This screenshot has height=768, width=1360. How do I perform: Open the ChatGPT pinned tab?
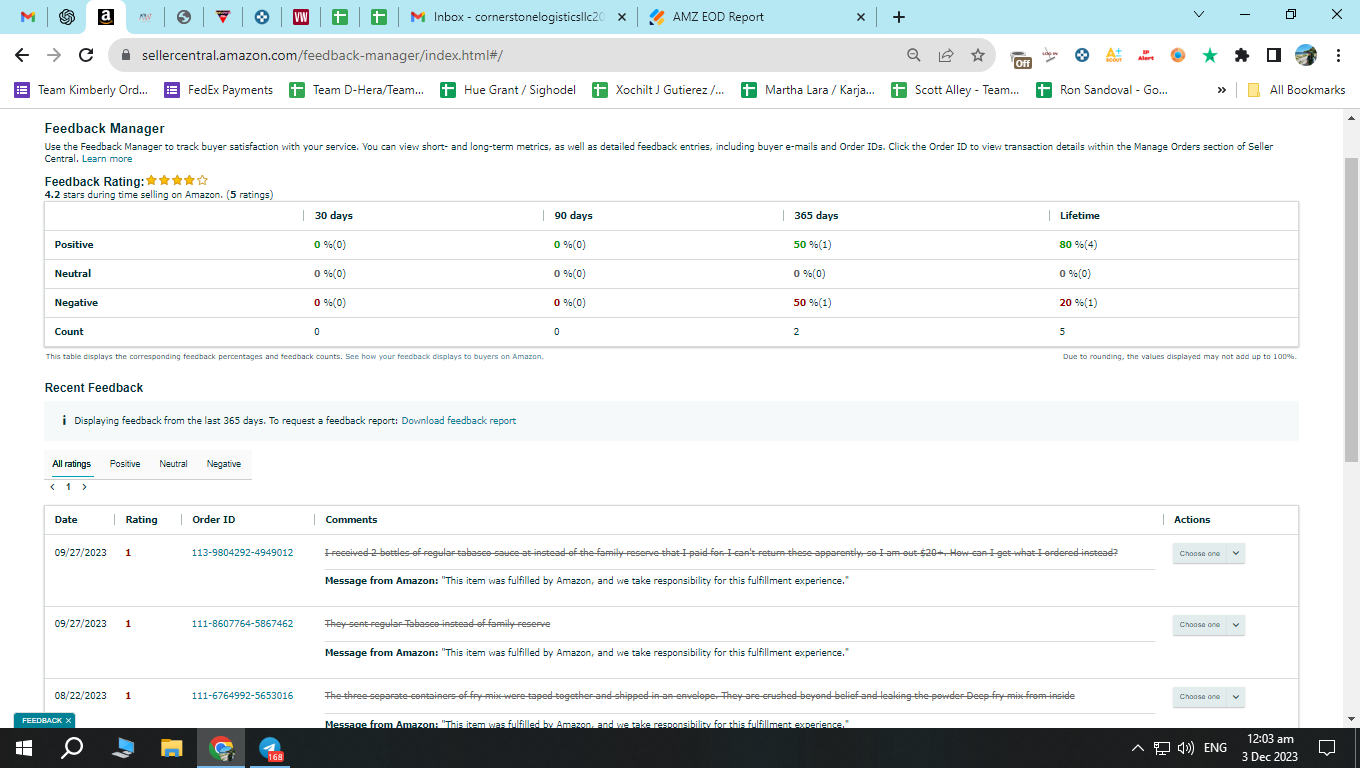pos(67,17)
